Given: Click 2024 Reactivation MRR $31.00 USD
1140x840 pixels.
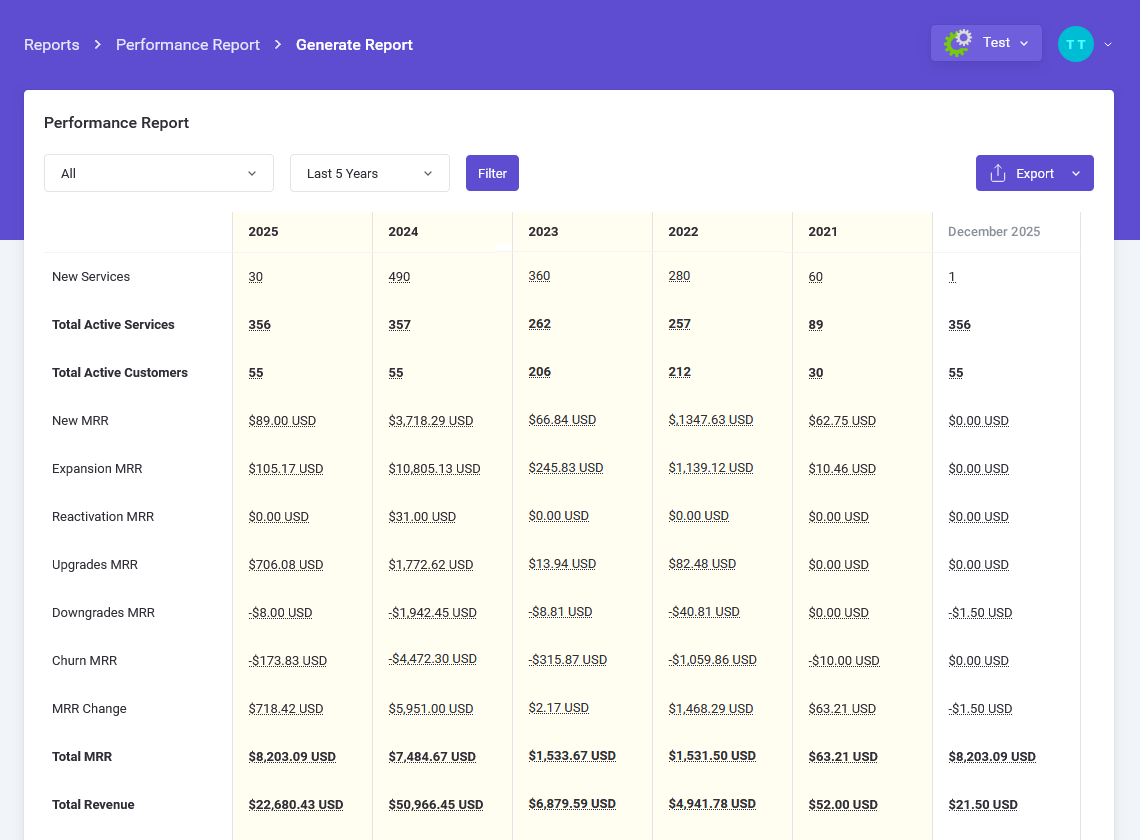Looking at the screenshot, I should (x=422, y=517).
